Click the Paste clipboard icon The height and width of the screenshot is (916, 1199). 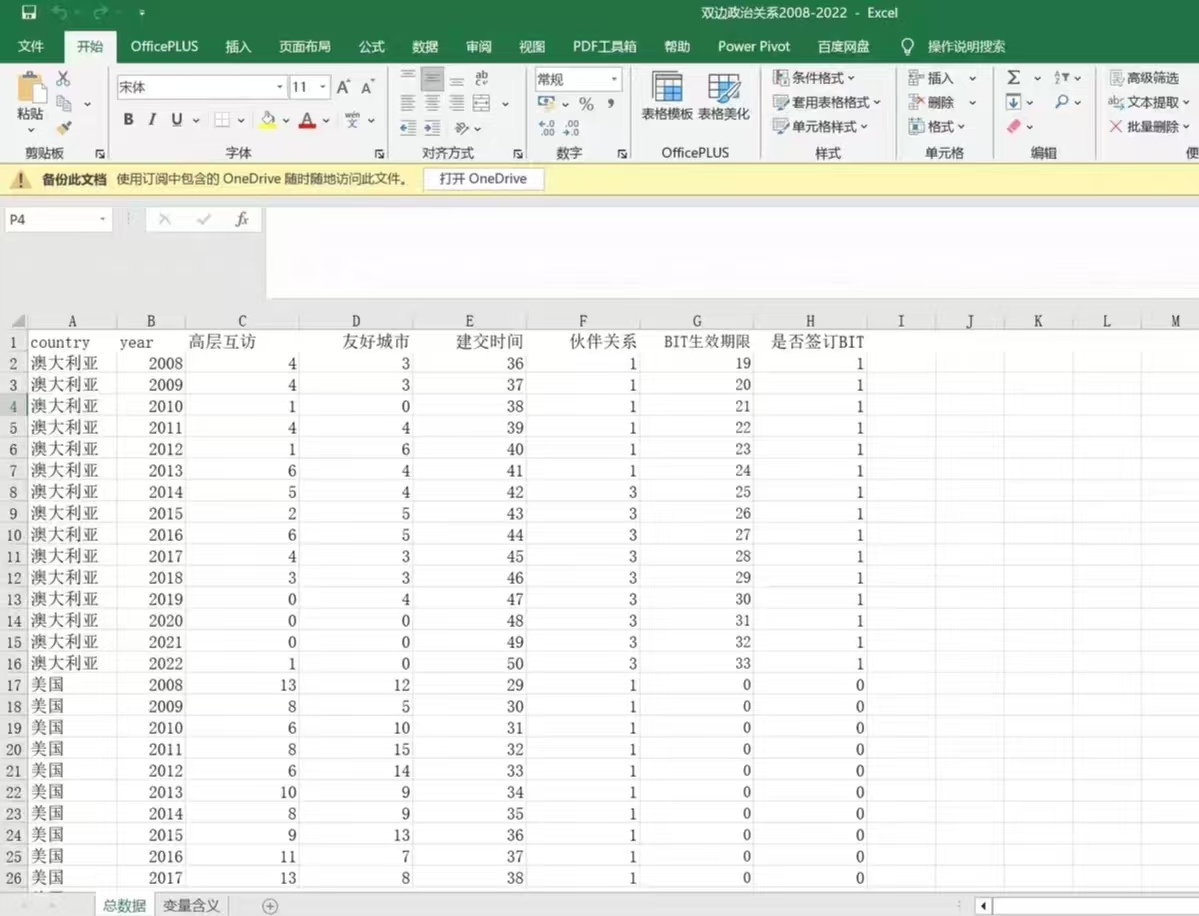tap(31, 87)
